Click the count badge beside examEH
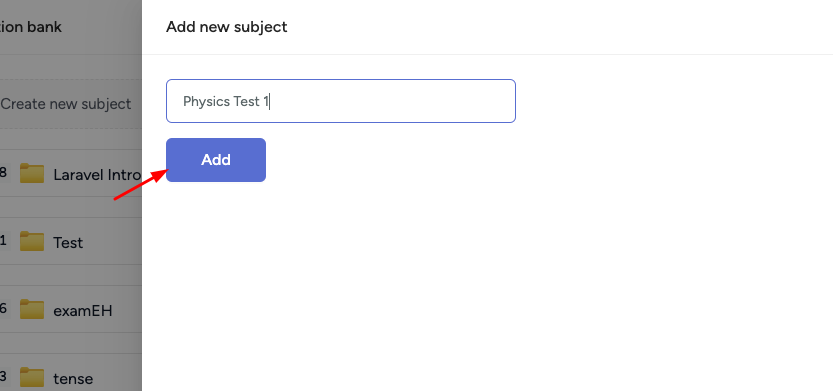The height and width of the screenshot is (391, 833). (x=4, y=309)
